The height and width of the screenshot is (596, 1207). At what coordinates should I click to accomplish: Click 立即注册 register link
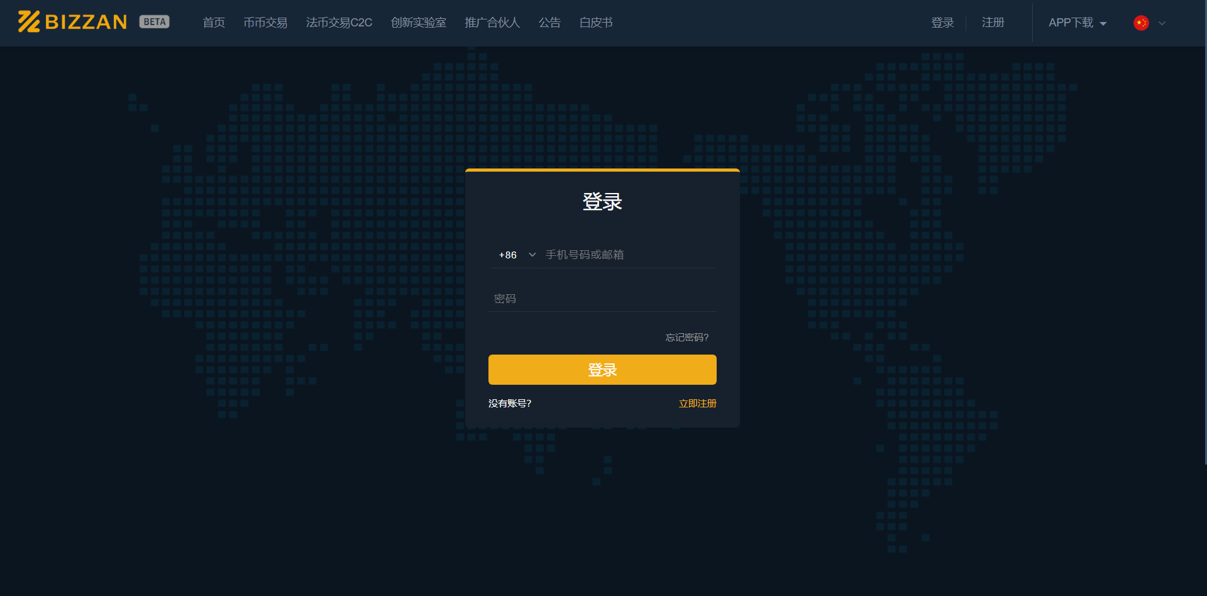(698, 404)
